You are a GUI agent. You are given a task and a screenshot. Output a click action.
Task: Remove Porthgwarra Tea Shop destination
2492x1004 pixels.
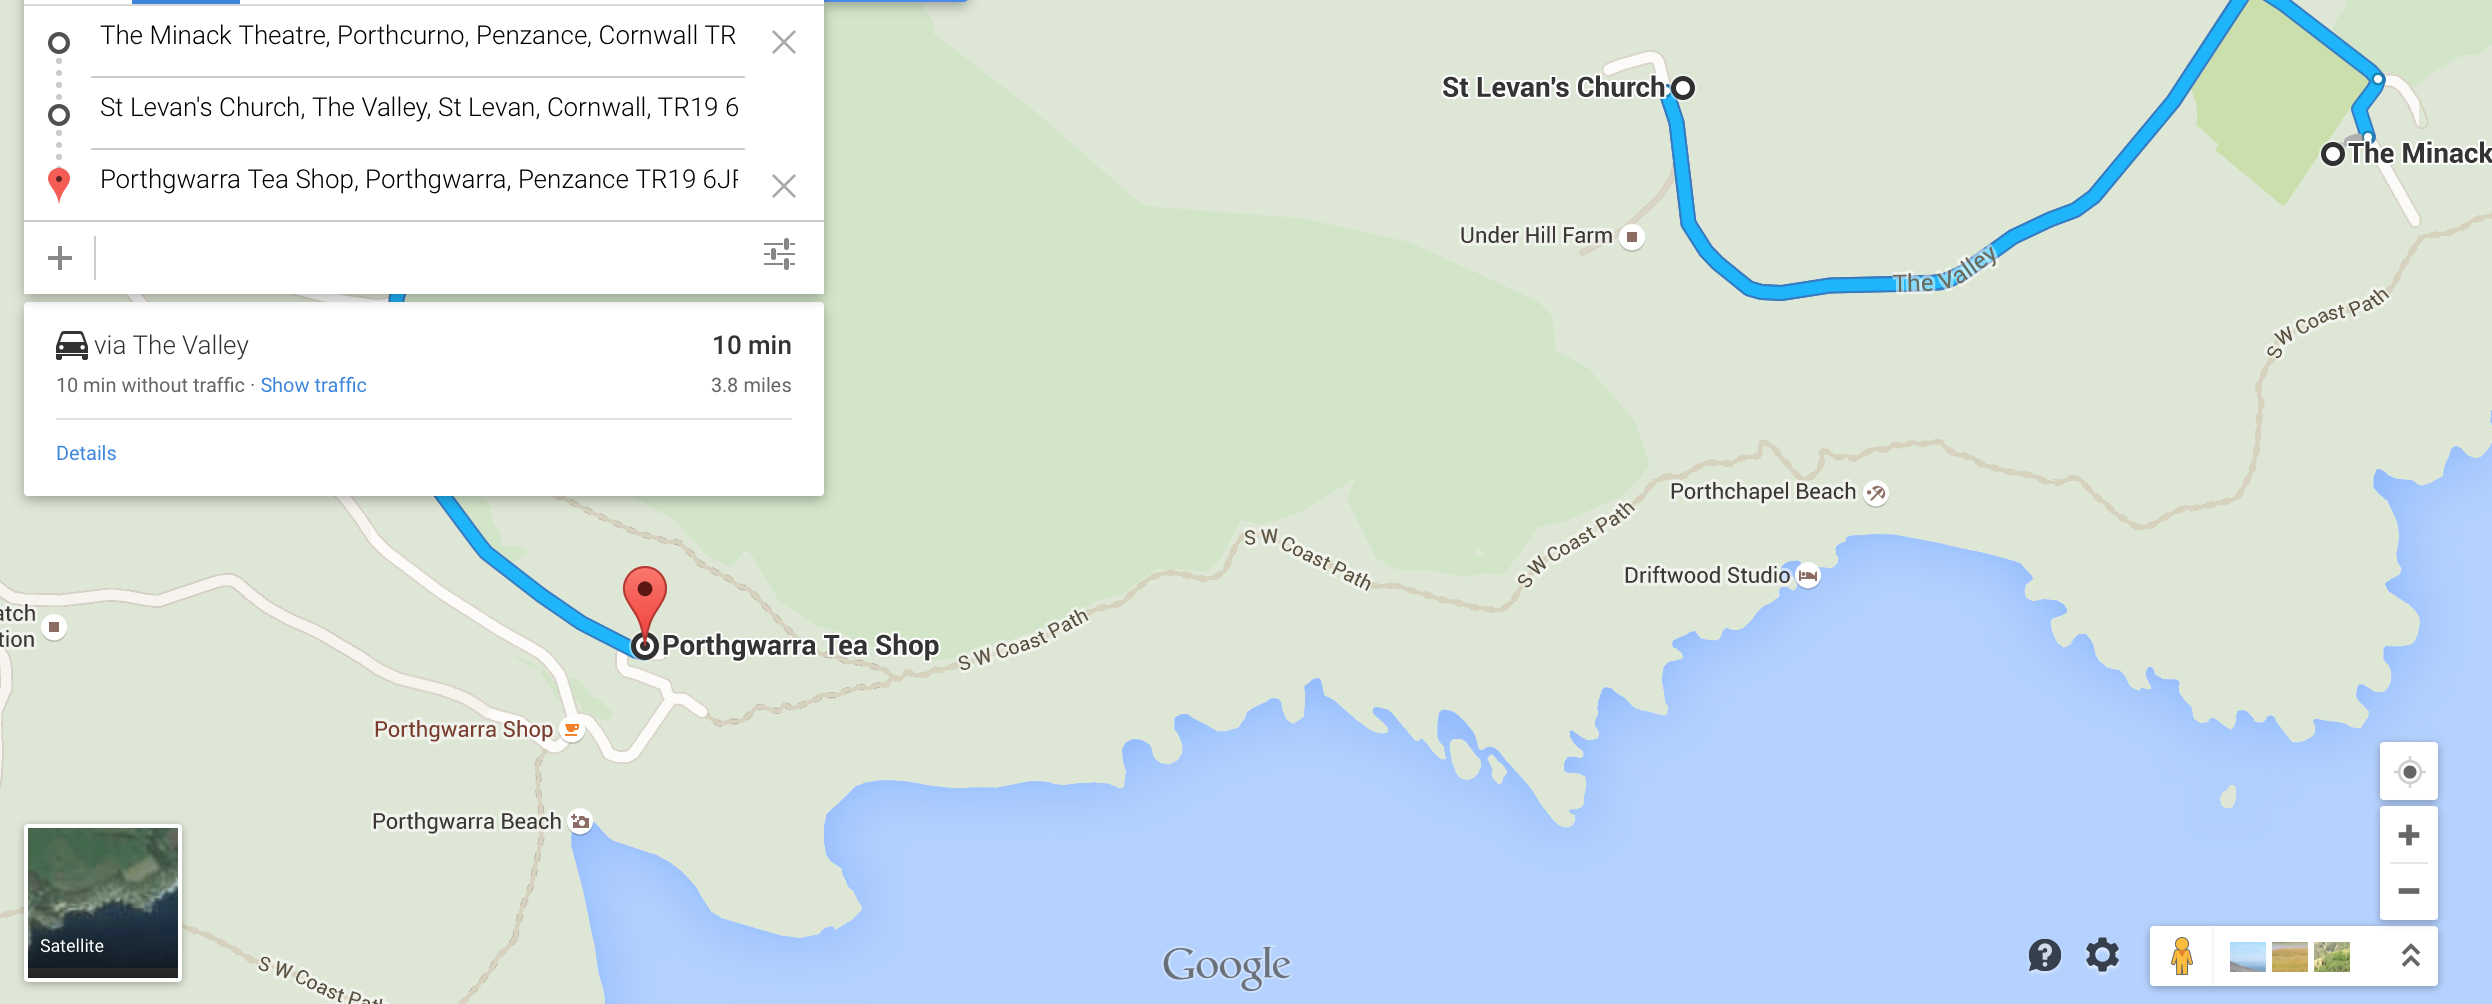(x=784, y=186)
